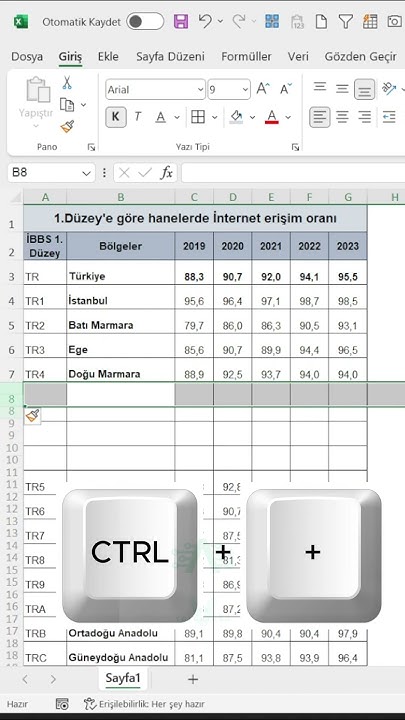
Task: Toggle the Bottom align button
Action: 365,90
